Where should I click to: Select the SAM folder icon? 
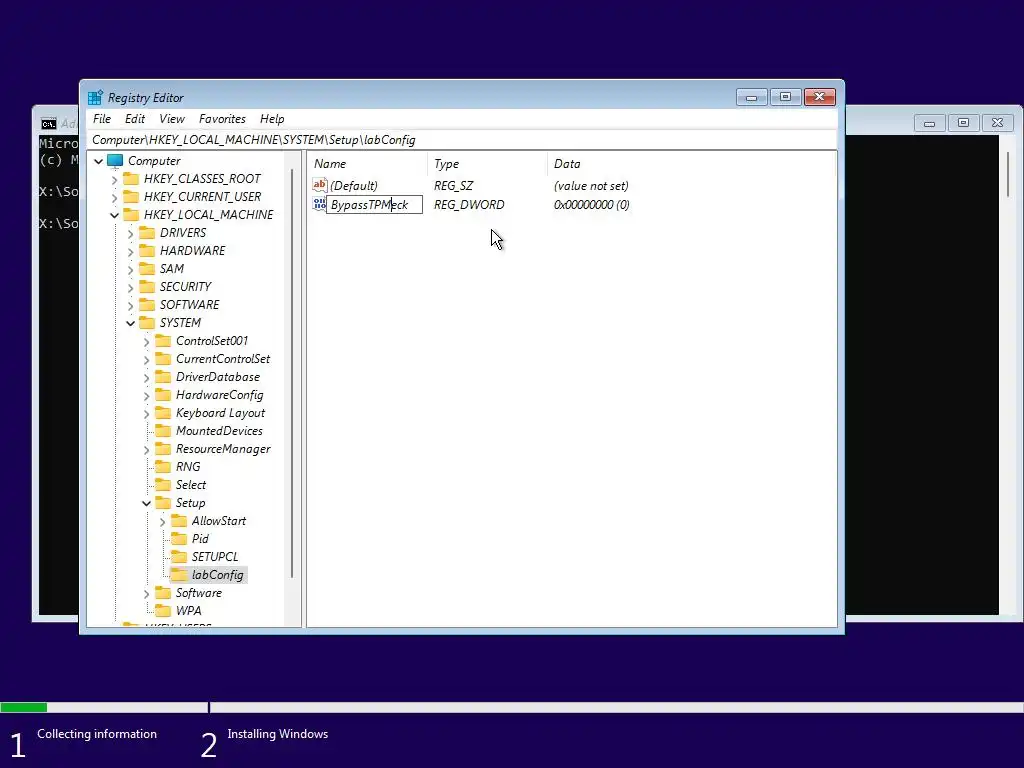pos(148,268)
